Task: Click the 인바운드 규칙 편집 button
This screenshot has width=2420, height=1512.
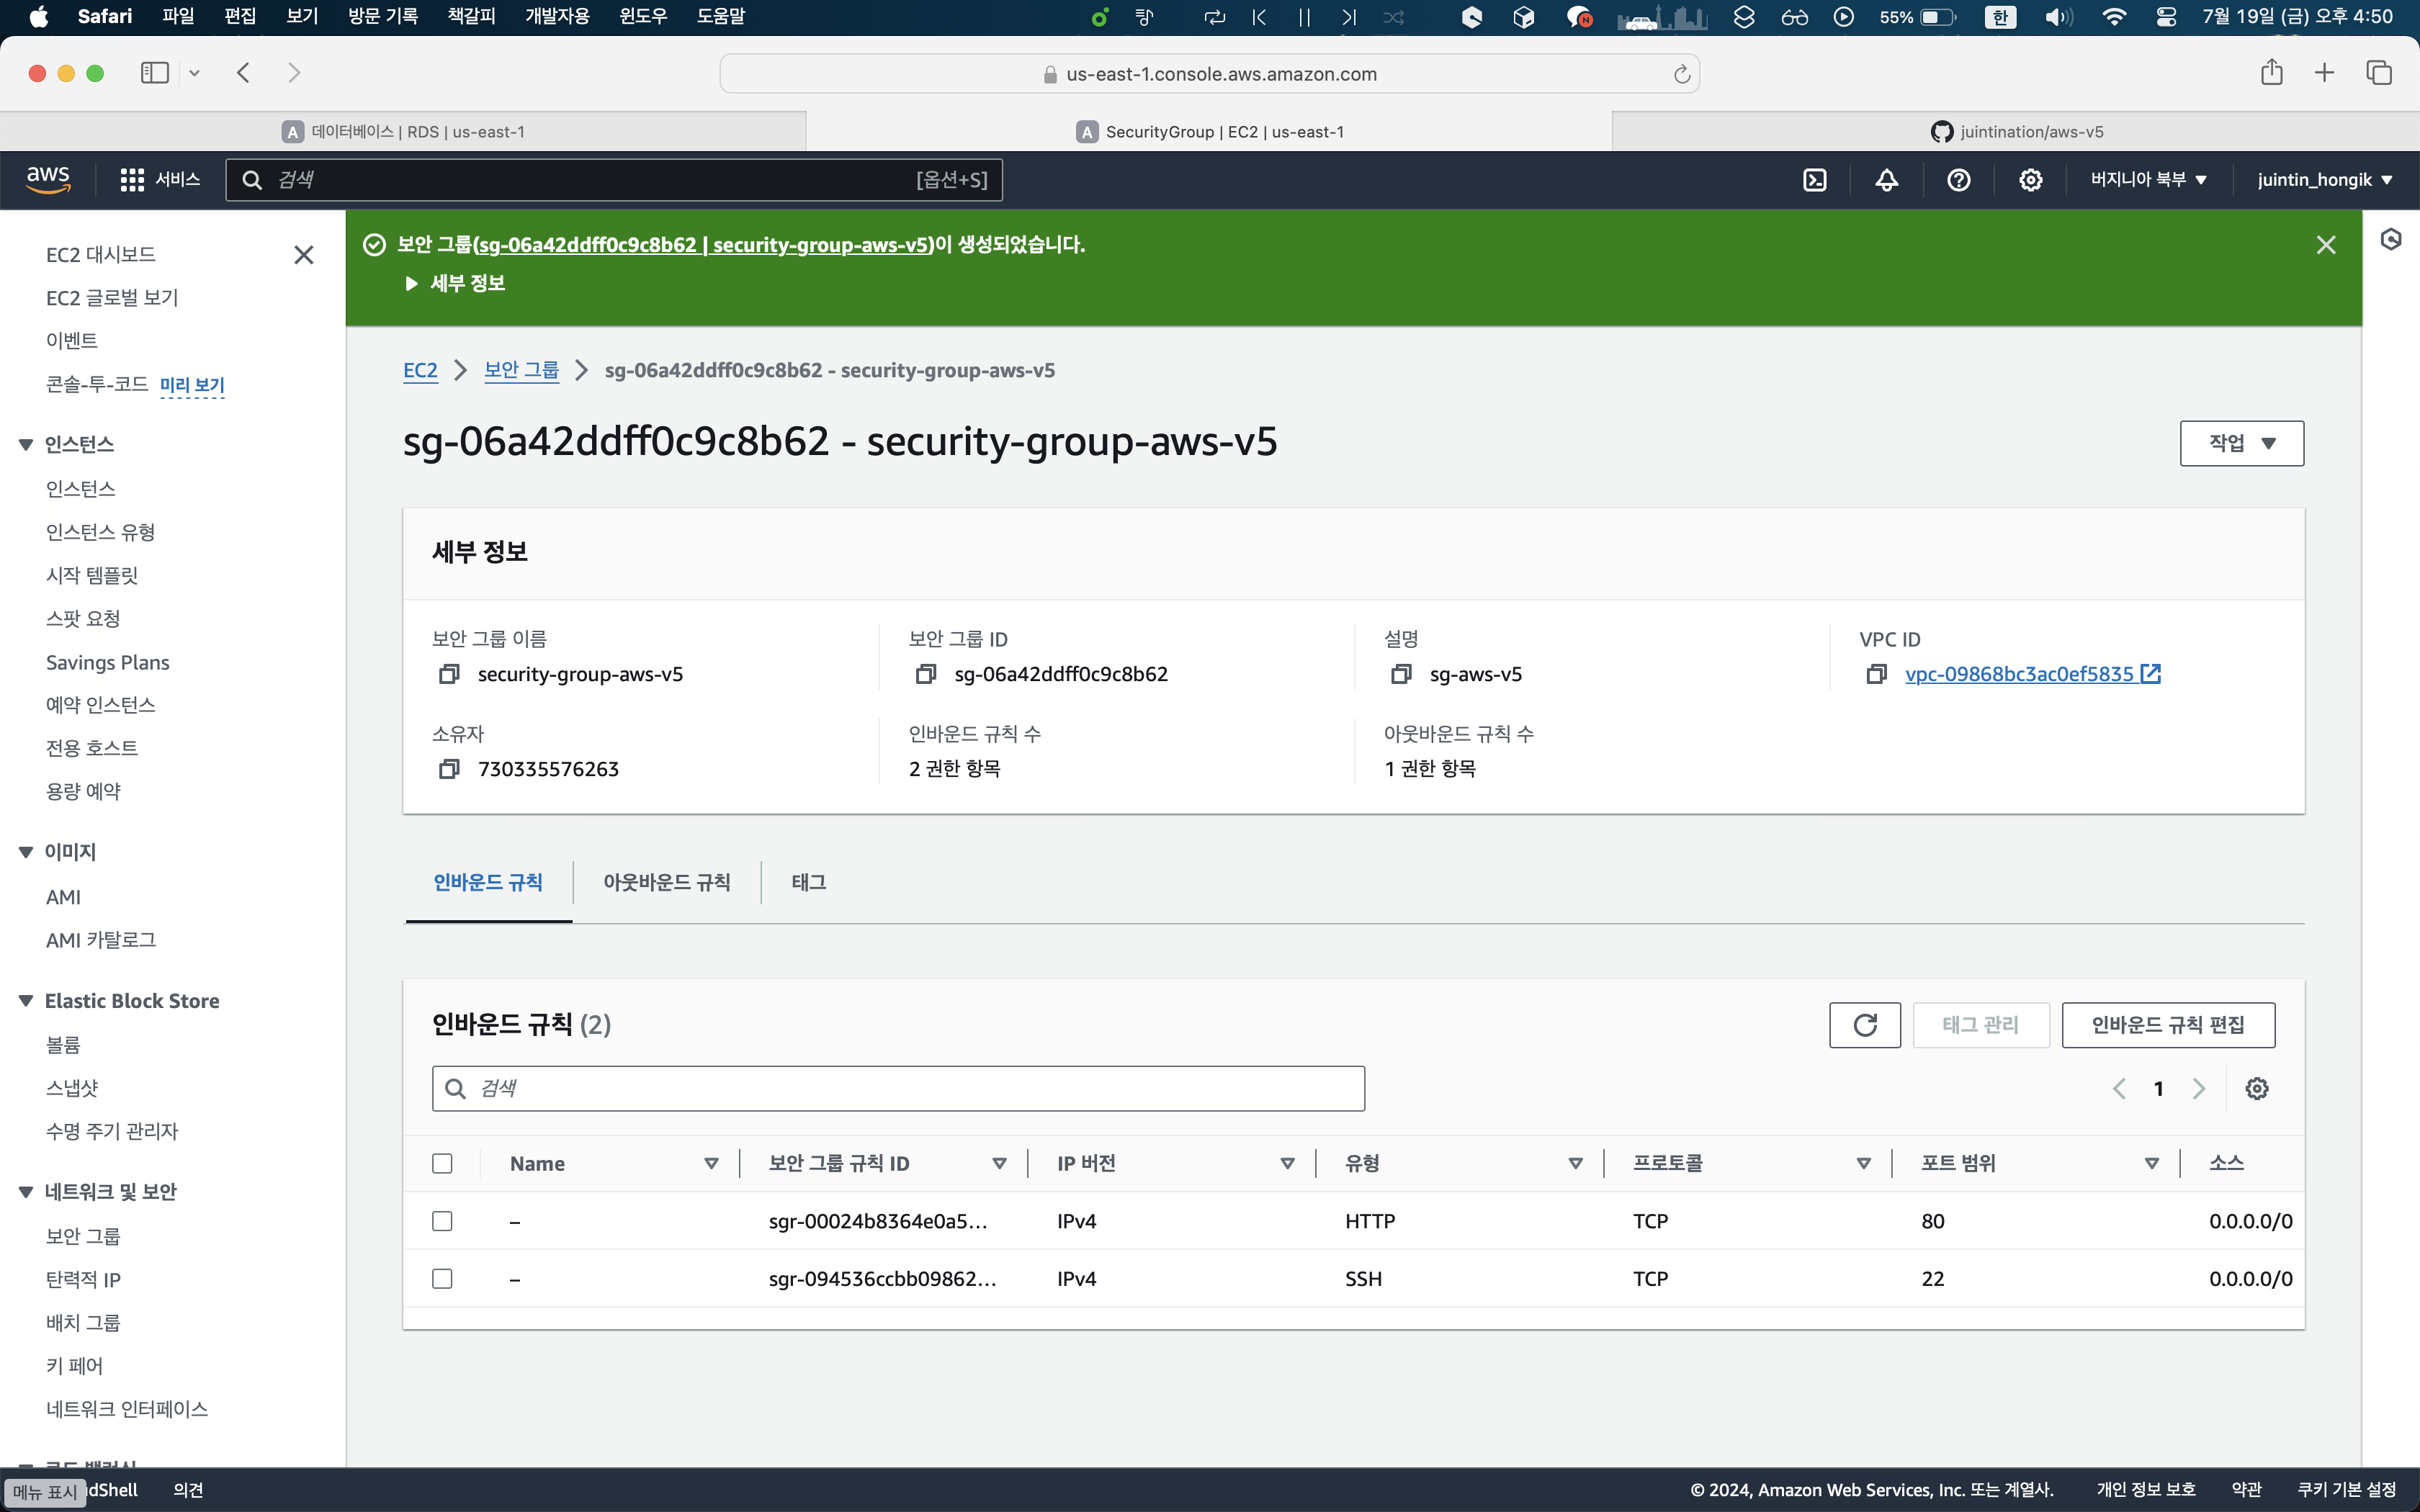Action: pos(2167,1025)
